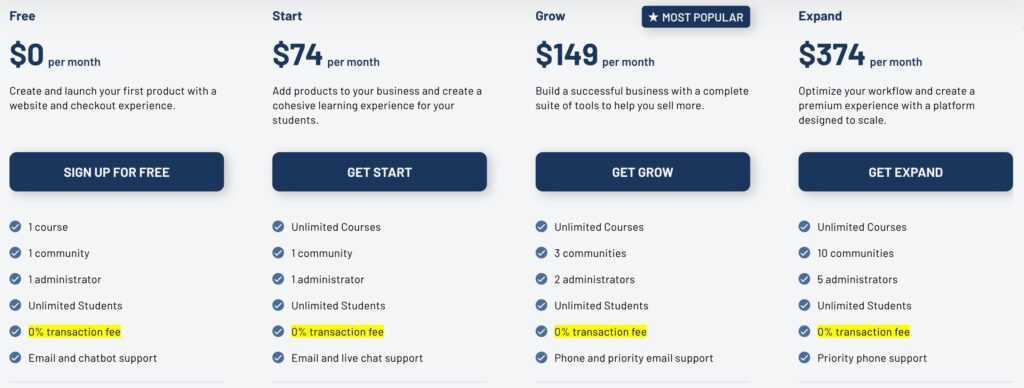Viewport: 1024px width, 388px height.
Task: Click checkmark beside '5 administrators'
Action: [x=805, y=279]
